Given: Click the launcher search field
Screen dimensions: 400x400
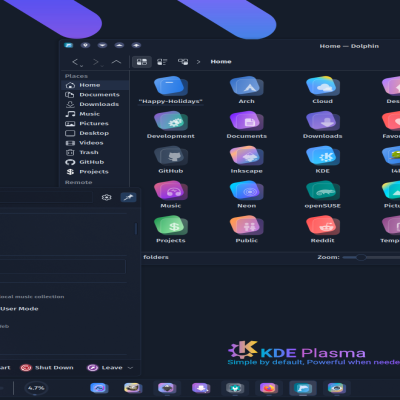Looking at the screenshot, I should click(46, 197).
